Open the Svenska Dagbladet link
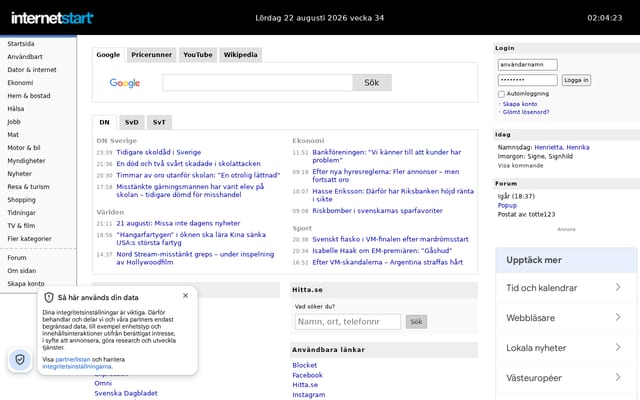Screen dimensions: 640x400 pos(126,393)
